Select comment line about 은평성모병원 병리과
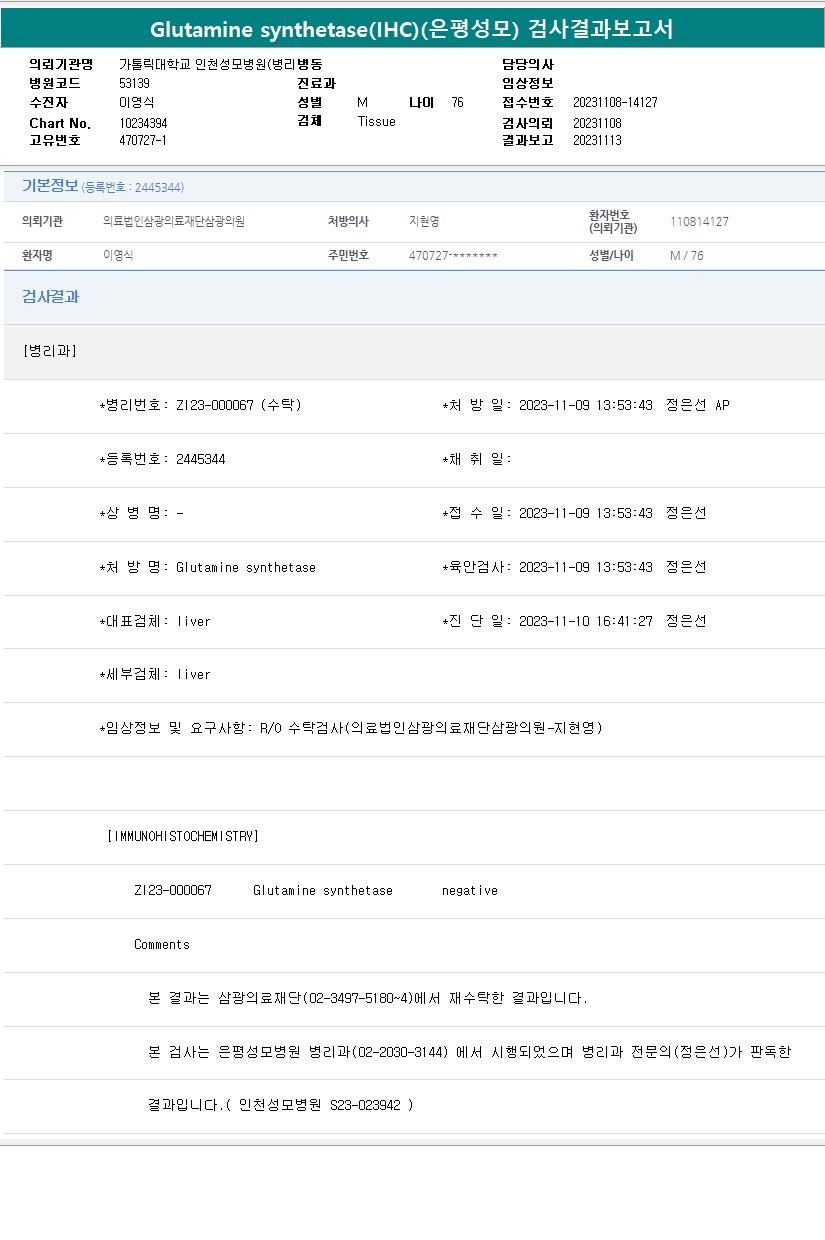The image size is (825, 1240). 470,1052
